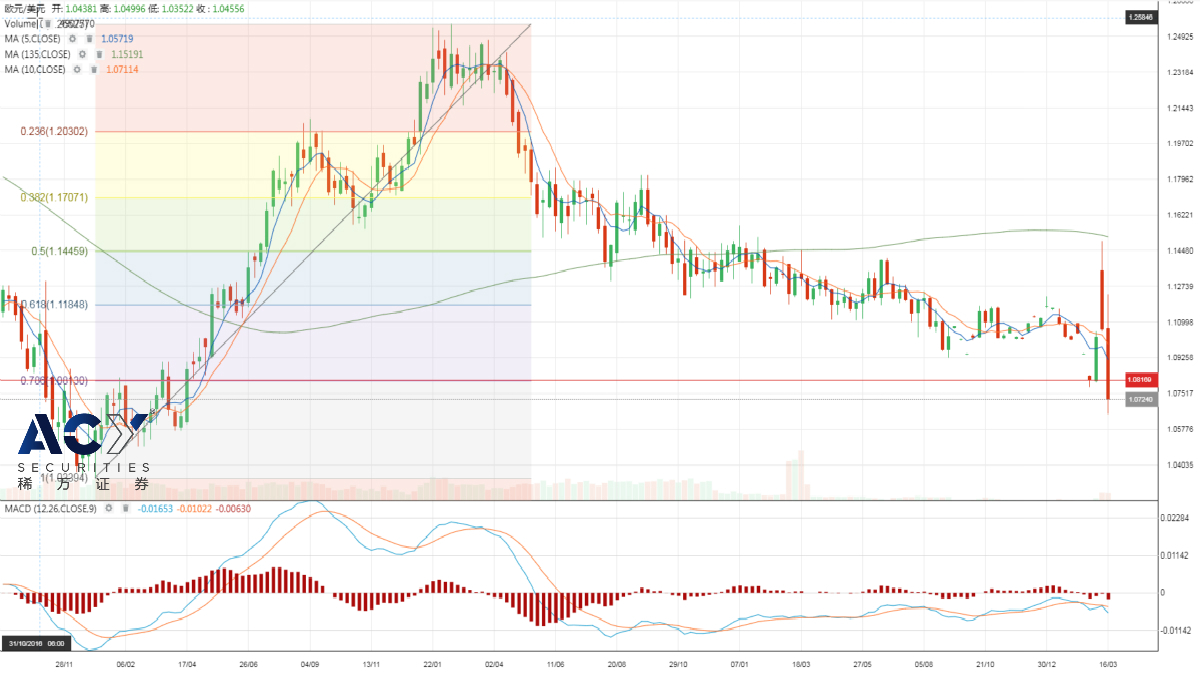Click the MACD (12,26,CLOSE,9) legend label
Viewport: 1200px width, 675px height.
point(50,509)
